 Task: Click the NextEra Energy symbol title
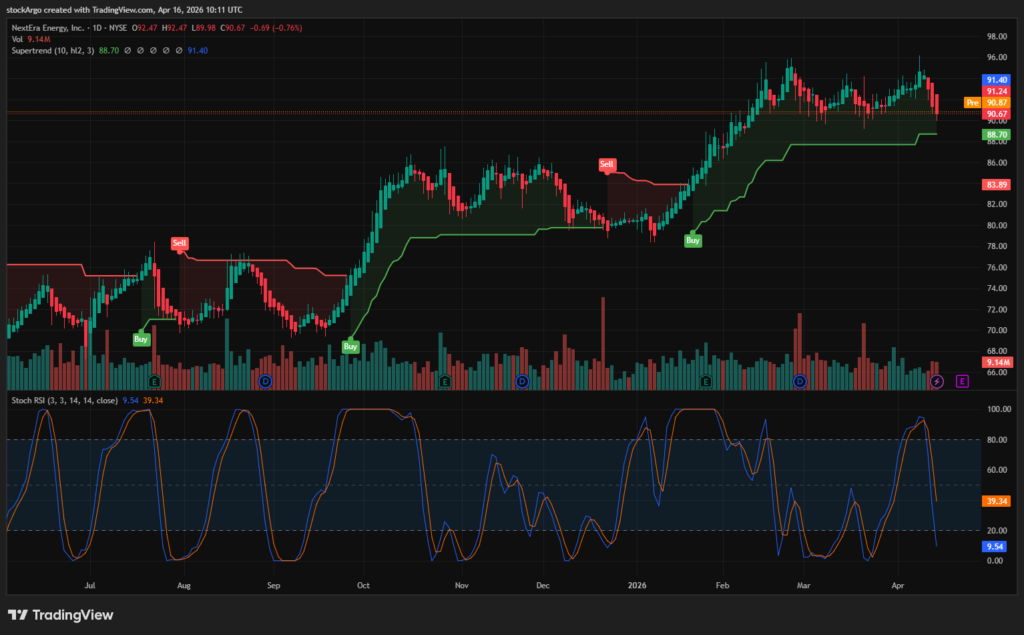click(x=55, y=28)
